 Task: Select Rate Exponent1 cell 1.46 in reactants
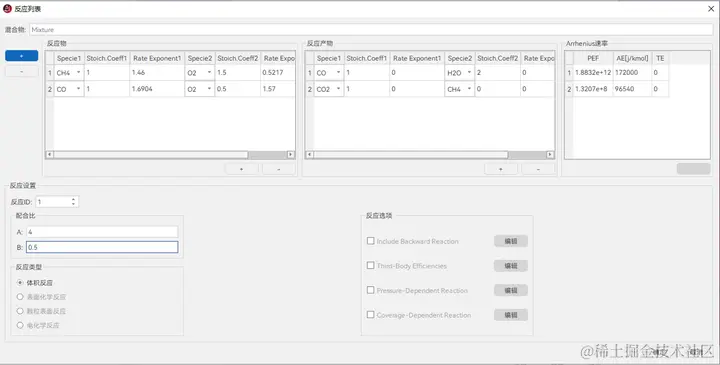(157, 73)
